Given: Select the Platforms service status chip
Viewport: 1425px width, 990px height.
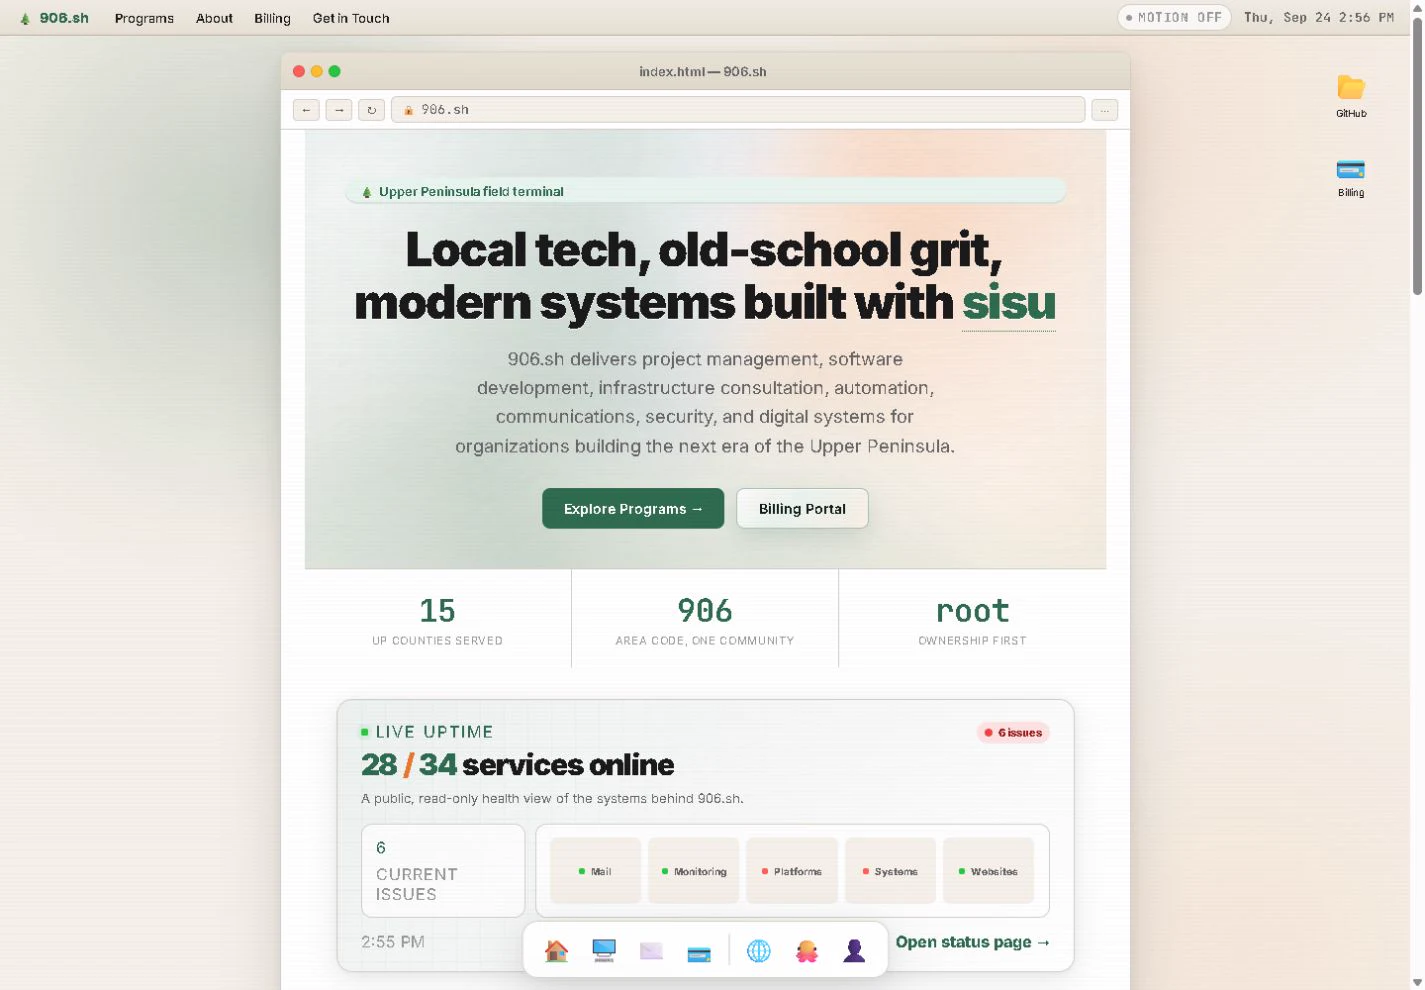Looking at the screenshot, I should click(x=792, y=871).
